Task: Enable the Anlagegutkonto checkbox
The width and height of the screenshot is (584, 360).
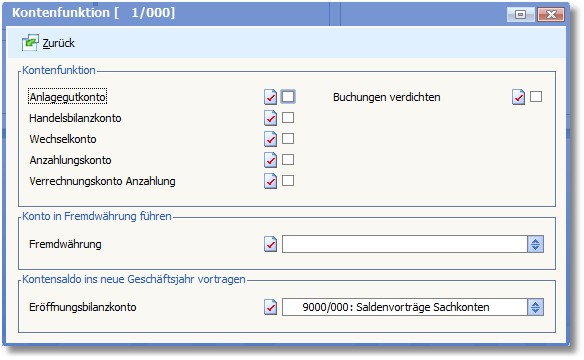Action: tap(288, 97)
